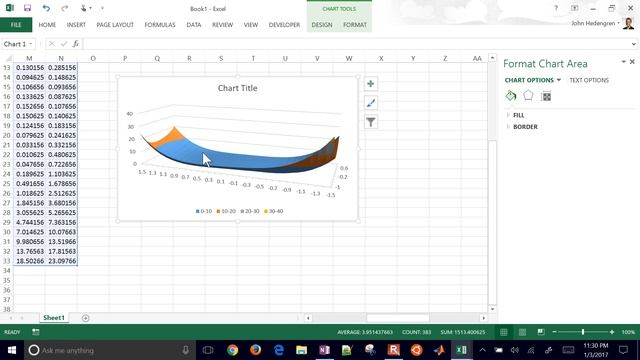Open Google Chrome from the taskbar
Viewport: 640px width, 360px height.
point(232,350)
